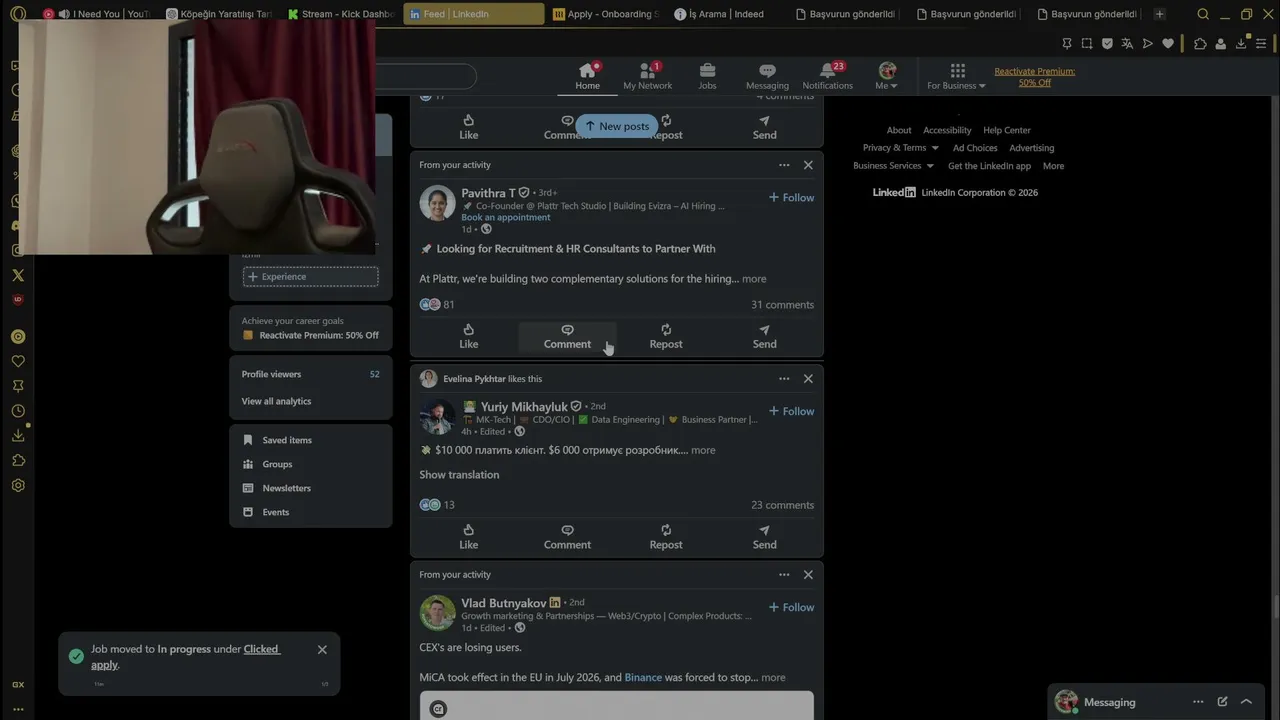Image resolution: width=1280 pixels, height=720 pixels.
Task: View 31 comments on Pavithra's post
Action: (x=782, y=305)
